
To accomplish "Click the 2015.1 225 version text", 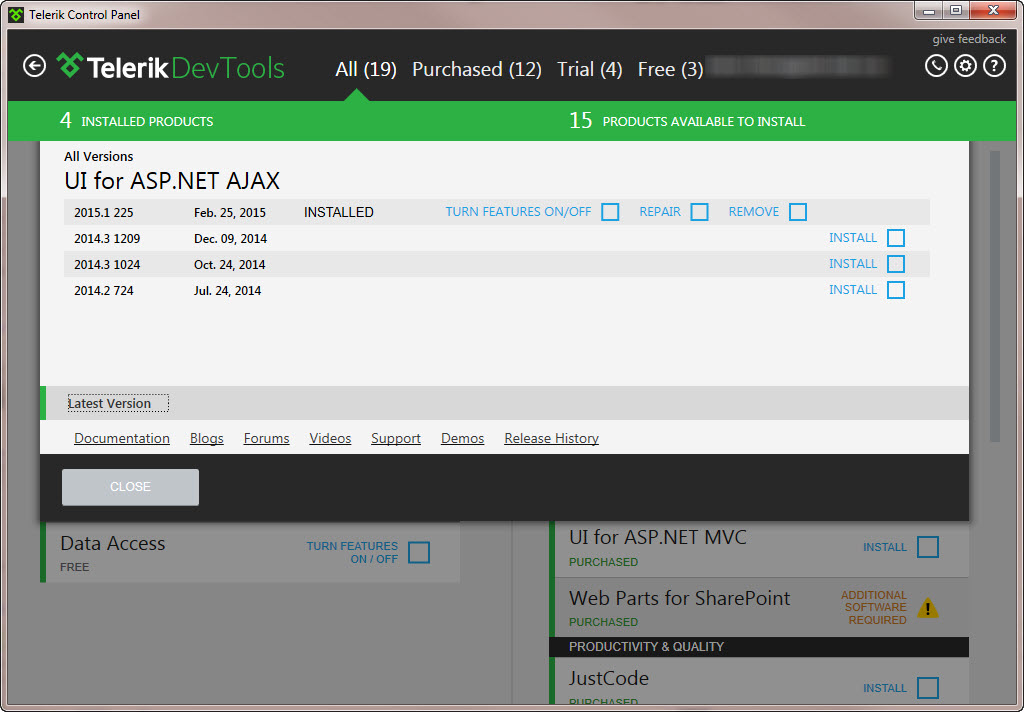I will click(x=104, y=213).
